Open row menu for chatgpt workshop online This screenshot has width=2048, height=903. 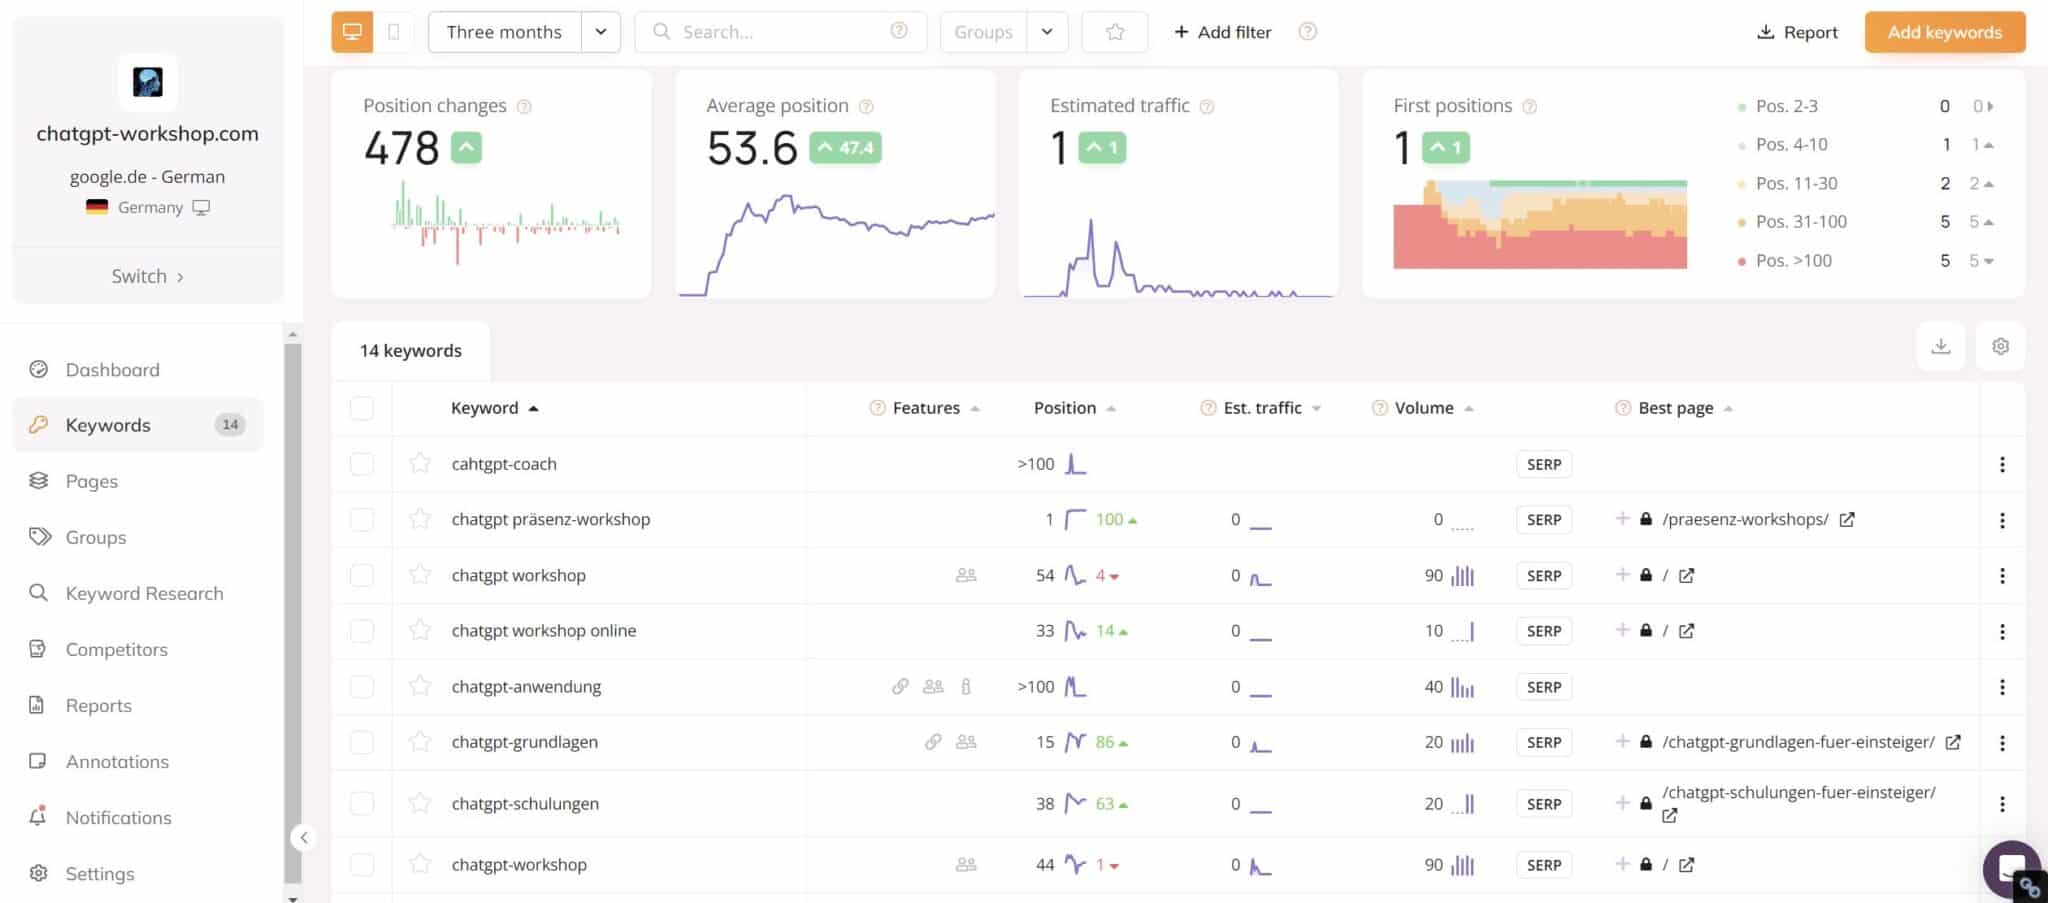pyautogui.click(x=2002, y=631)
